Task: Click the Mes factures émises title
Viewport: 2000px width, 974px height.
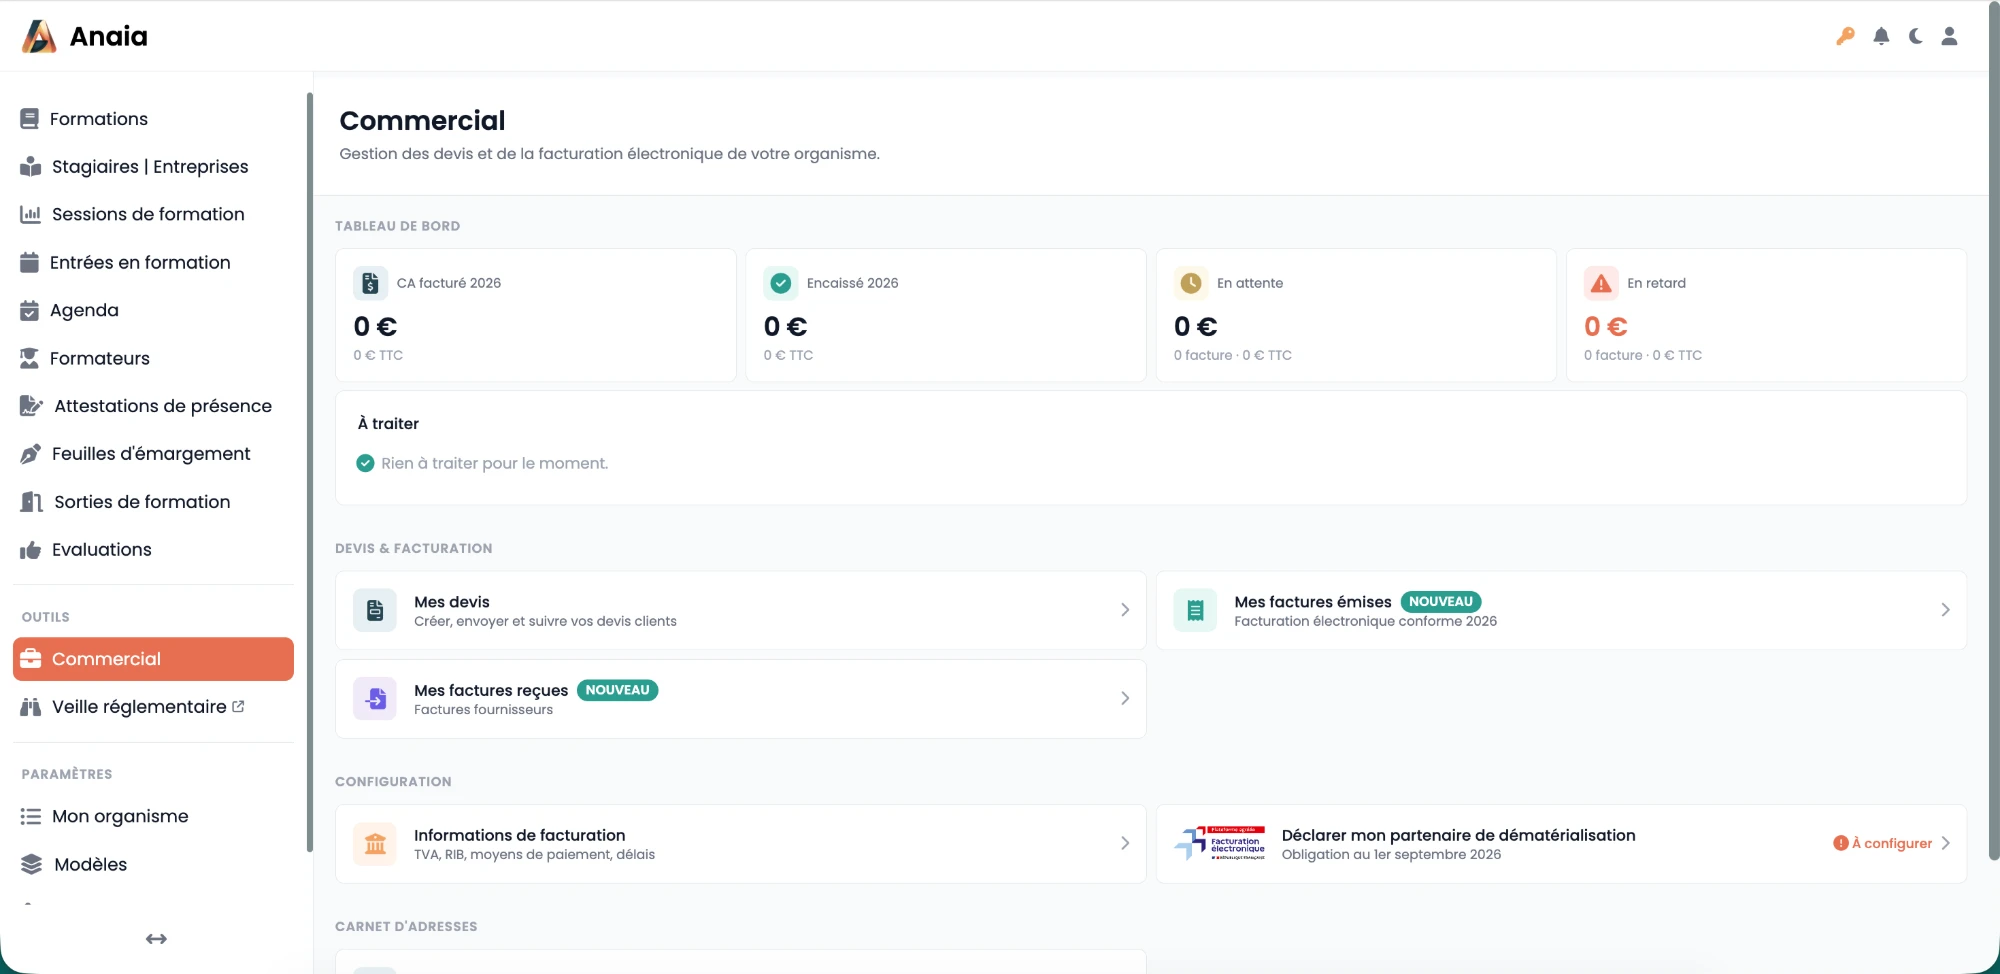Action: tap(1312, 602)
